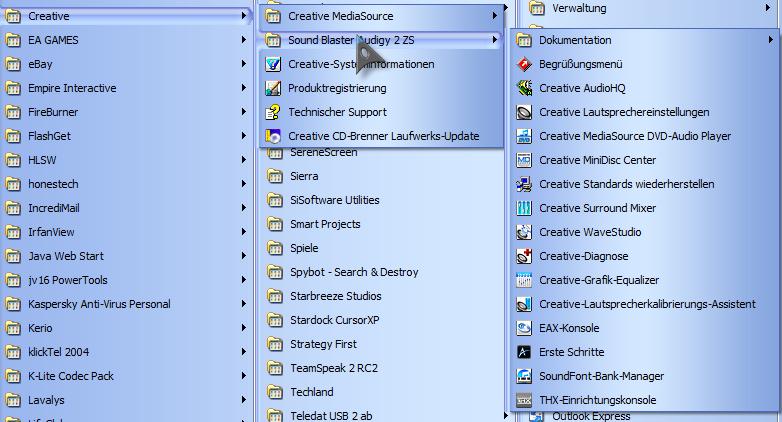Open the Kerio menu entry

tap(126, 328)
